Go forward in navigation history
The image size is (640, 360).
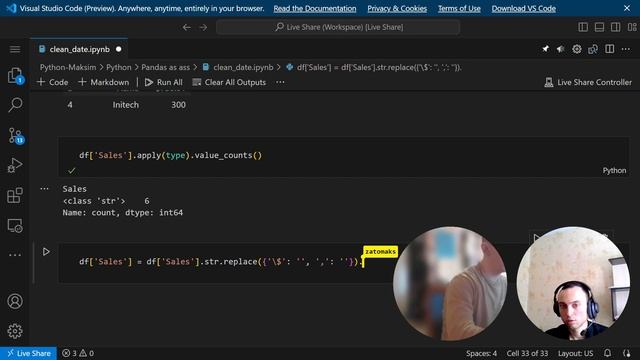[x=203, y=27]
